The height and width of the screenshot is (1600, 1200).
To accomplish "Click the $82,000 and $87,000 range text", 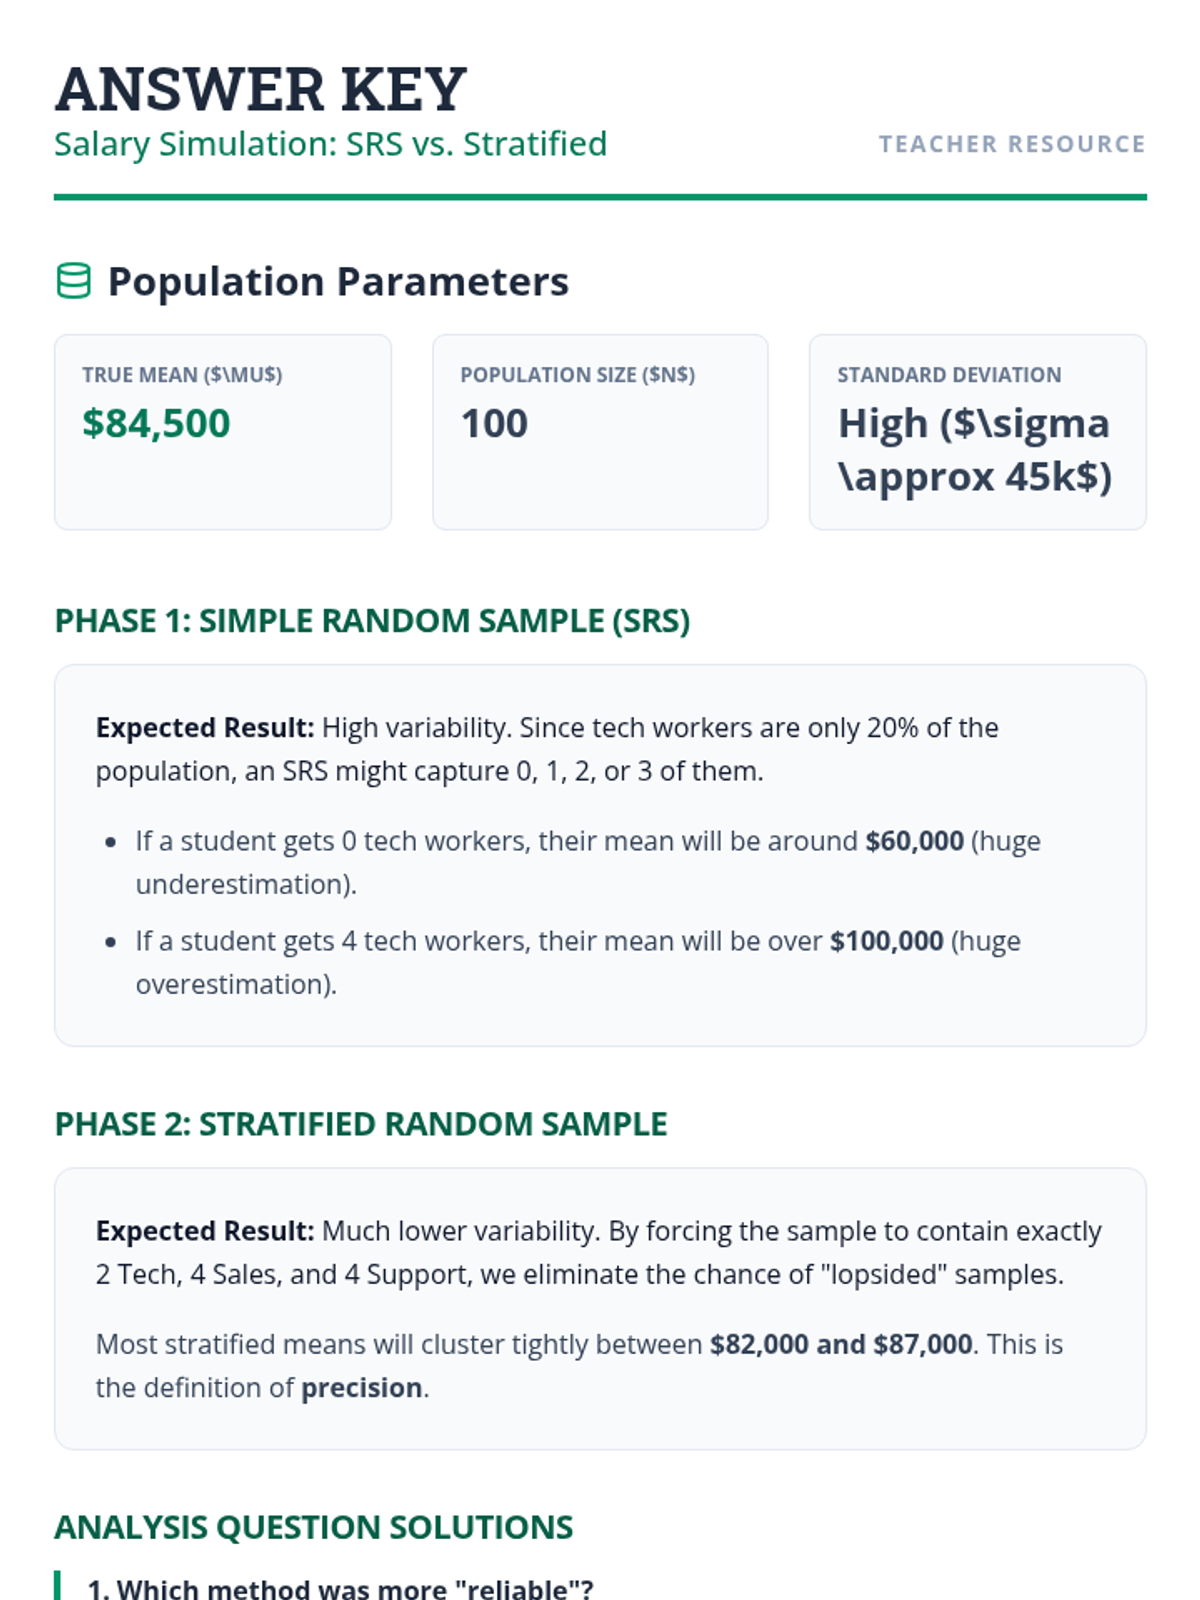I will [841, 1344].
